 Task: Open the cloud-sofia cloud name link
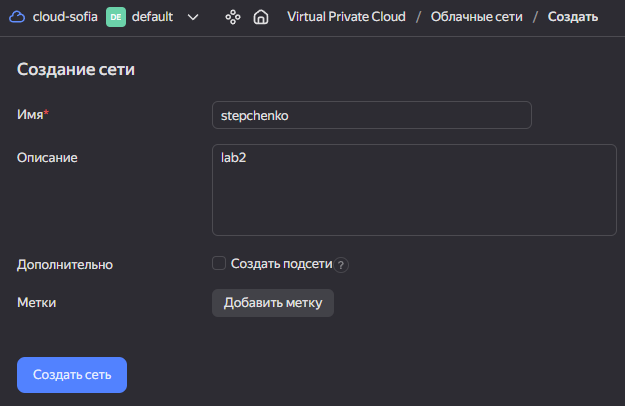point(65,17)
